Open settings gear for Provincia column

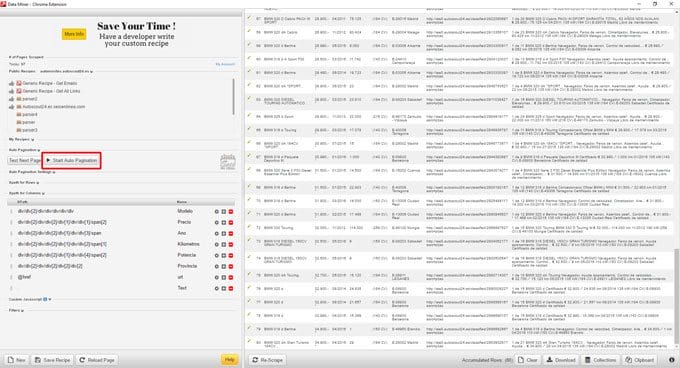(216, 266)
